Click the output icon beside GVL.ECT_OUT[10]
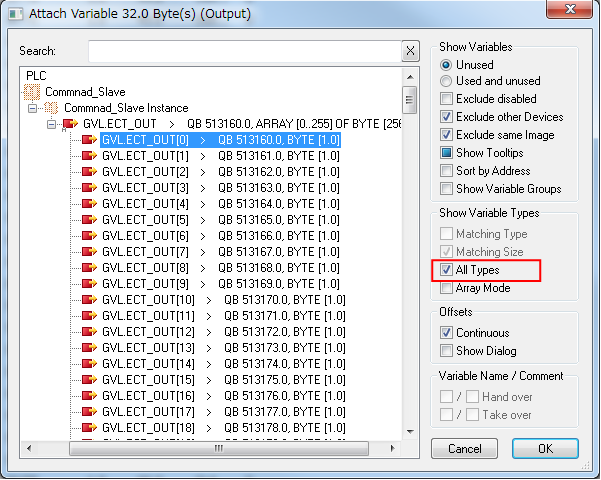Viewport: 601px width, 480px height. 90,300
